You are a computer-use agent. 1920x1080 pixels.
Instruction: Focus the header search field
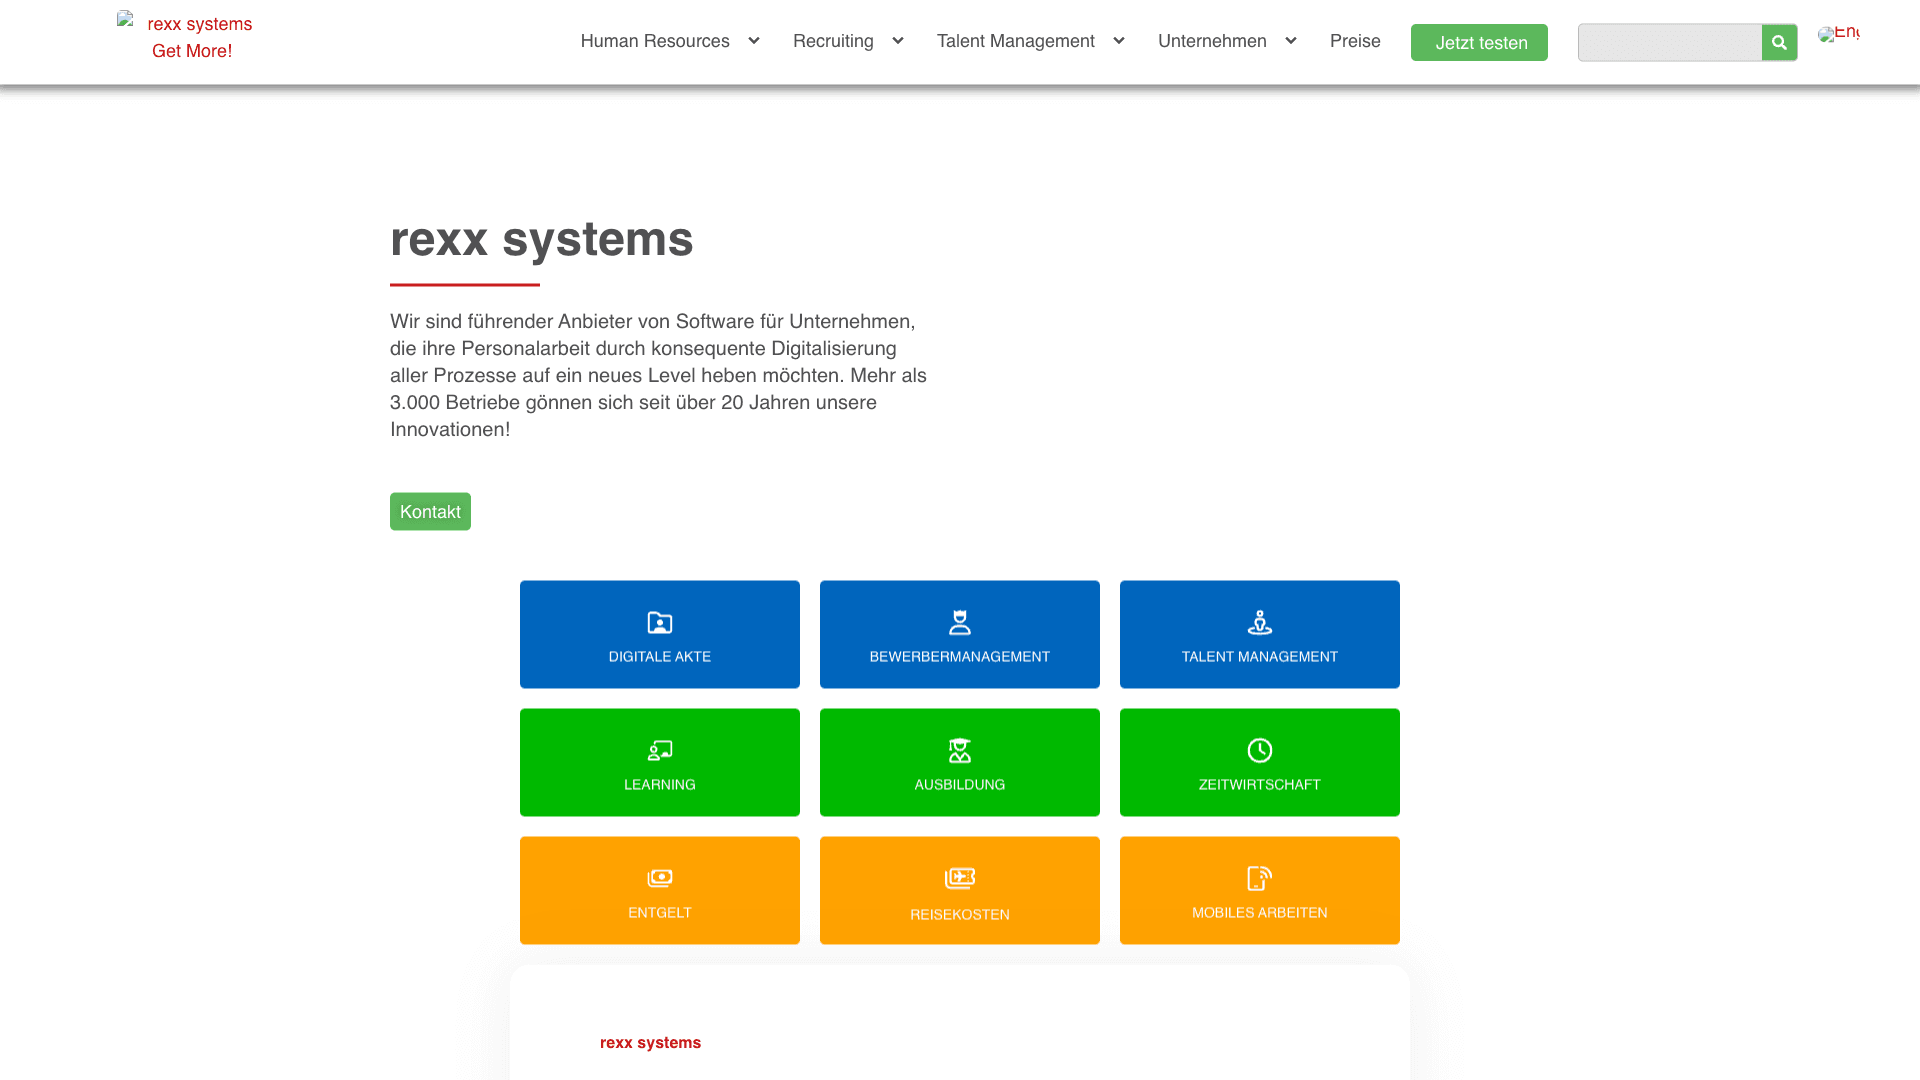click(x=1670, y=43)
